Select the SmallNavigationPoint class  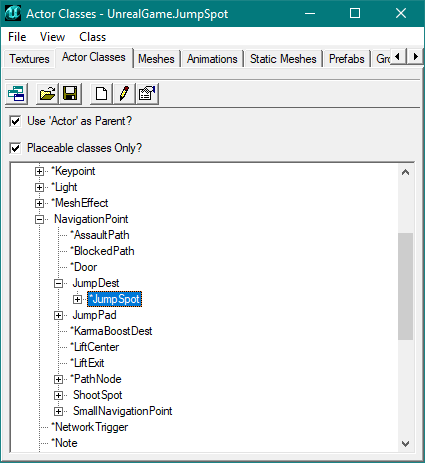[x=122, y=411]
